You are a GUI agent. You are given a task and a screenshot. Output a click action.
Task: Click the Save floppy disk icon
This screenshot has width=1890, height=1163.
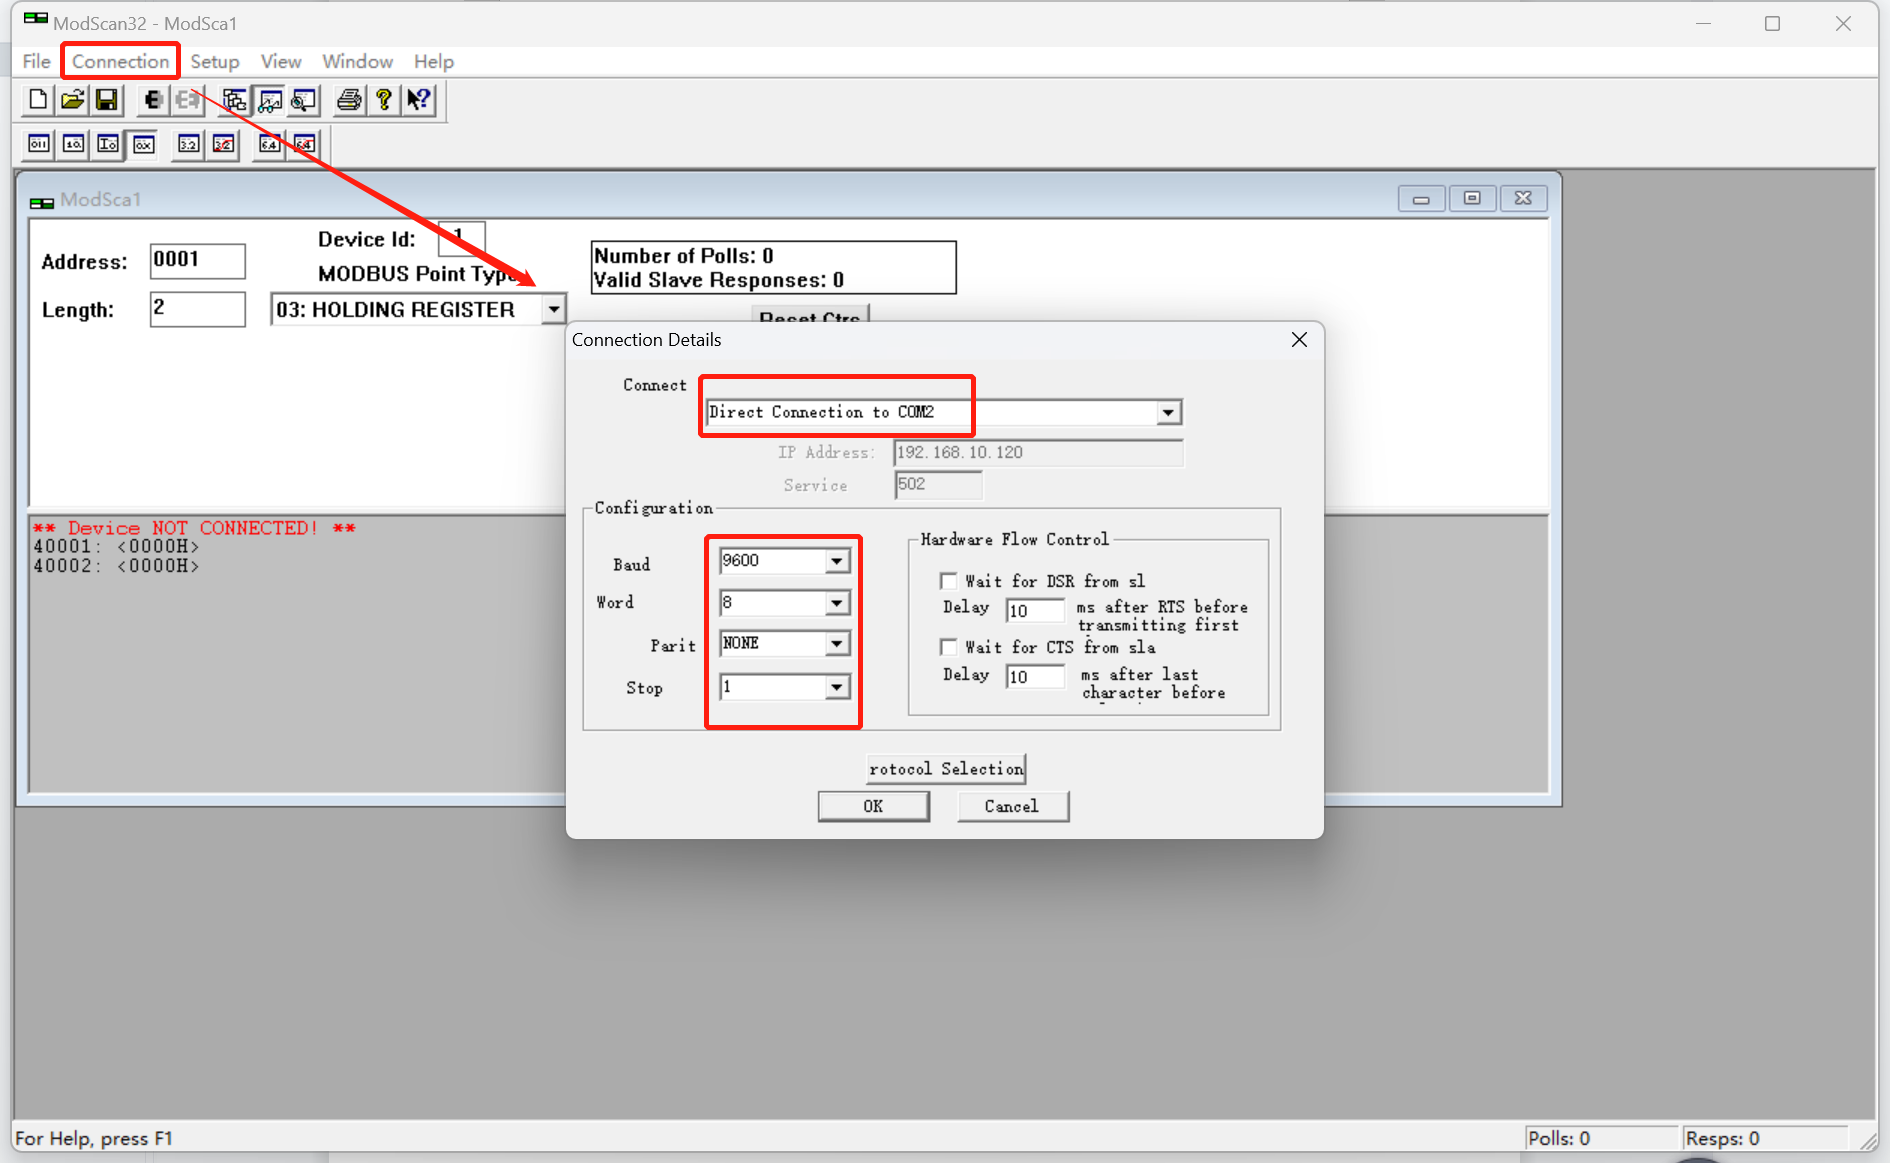pyautogui.click(x=106, y=100)
